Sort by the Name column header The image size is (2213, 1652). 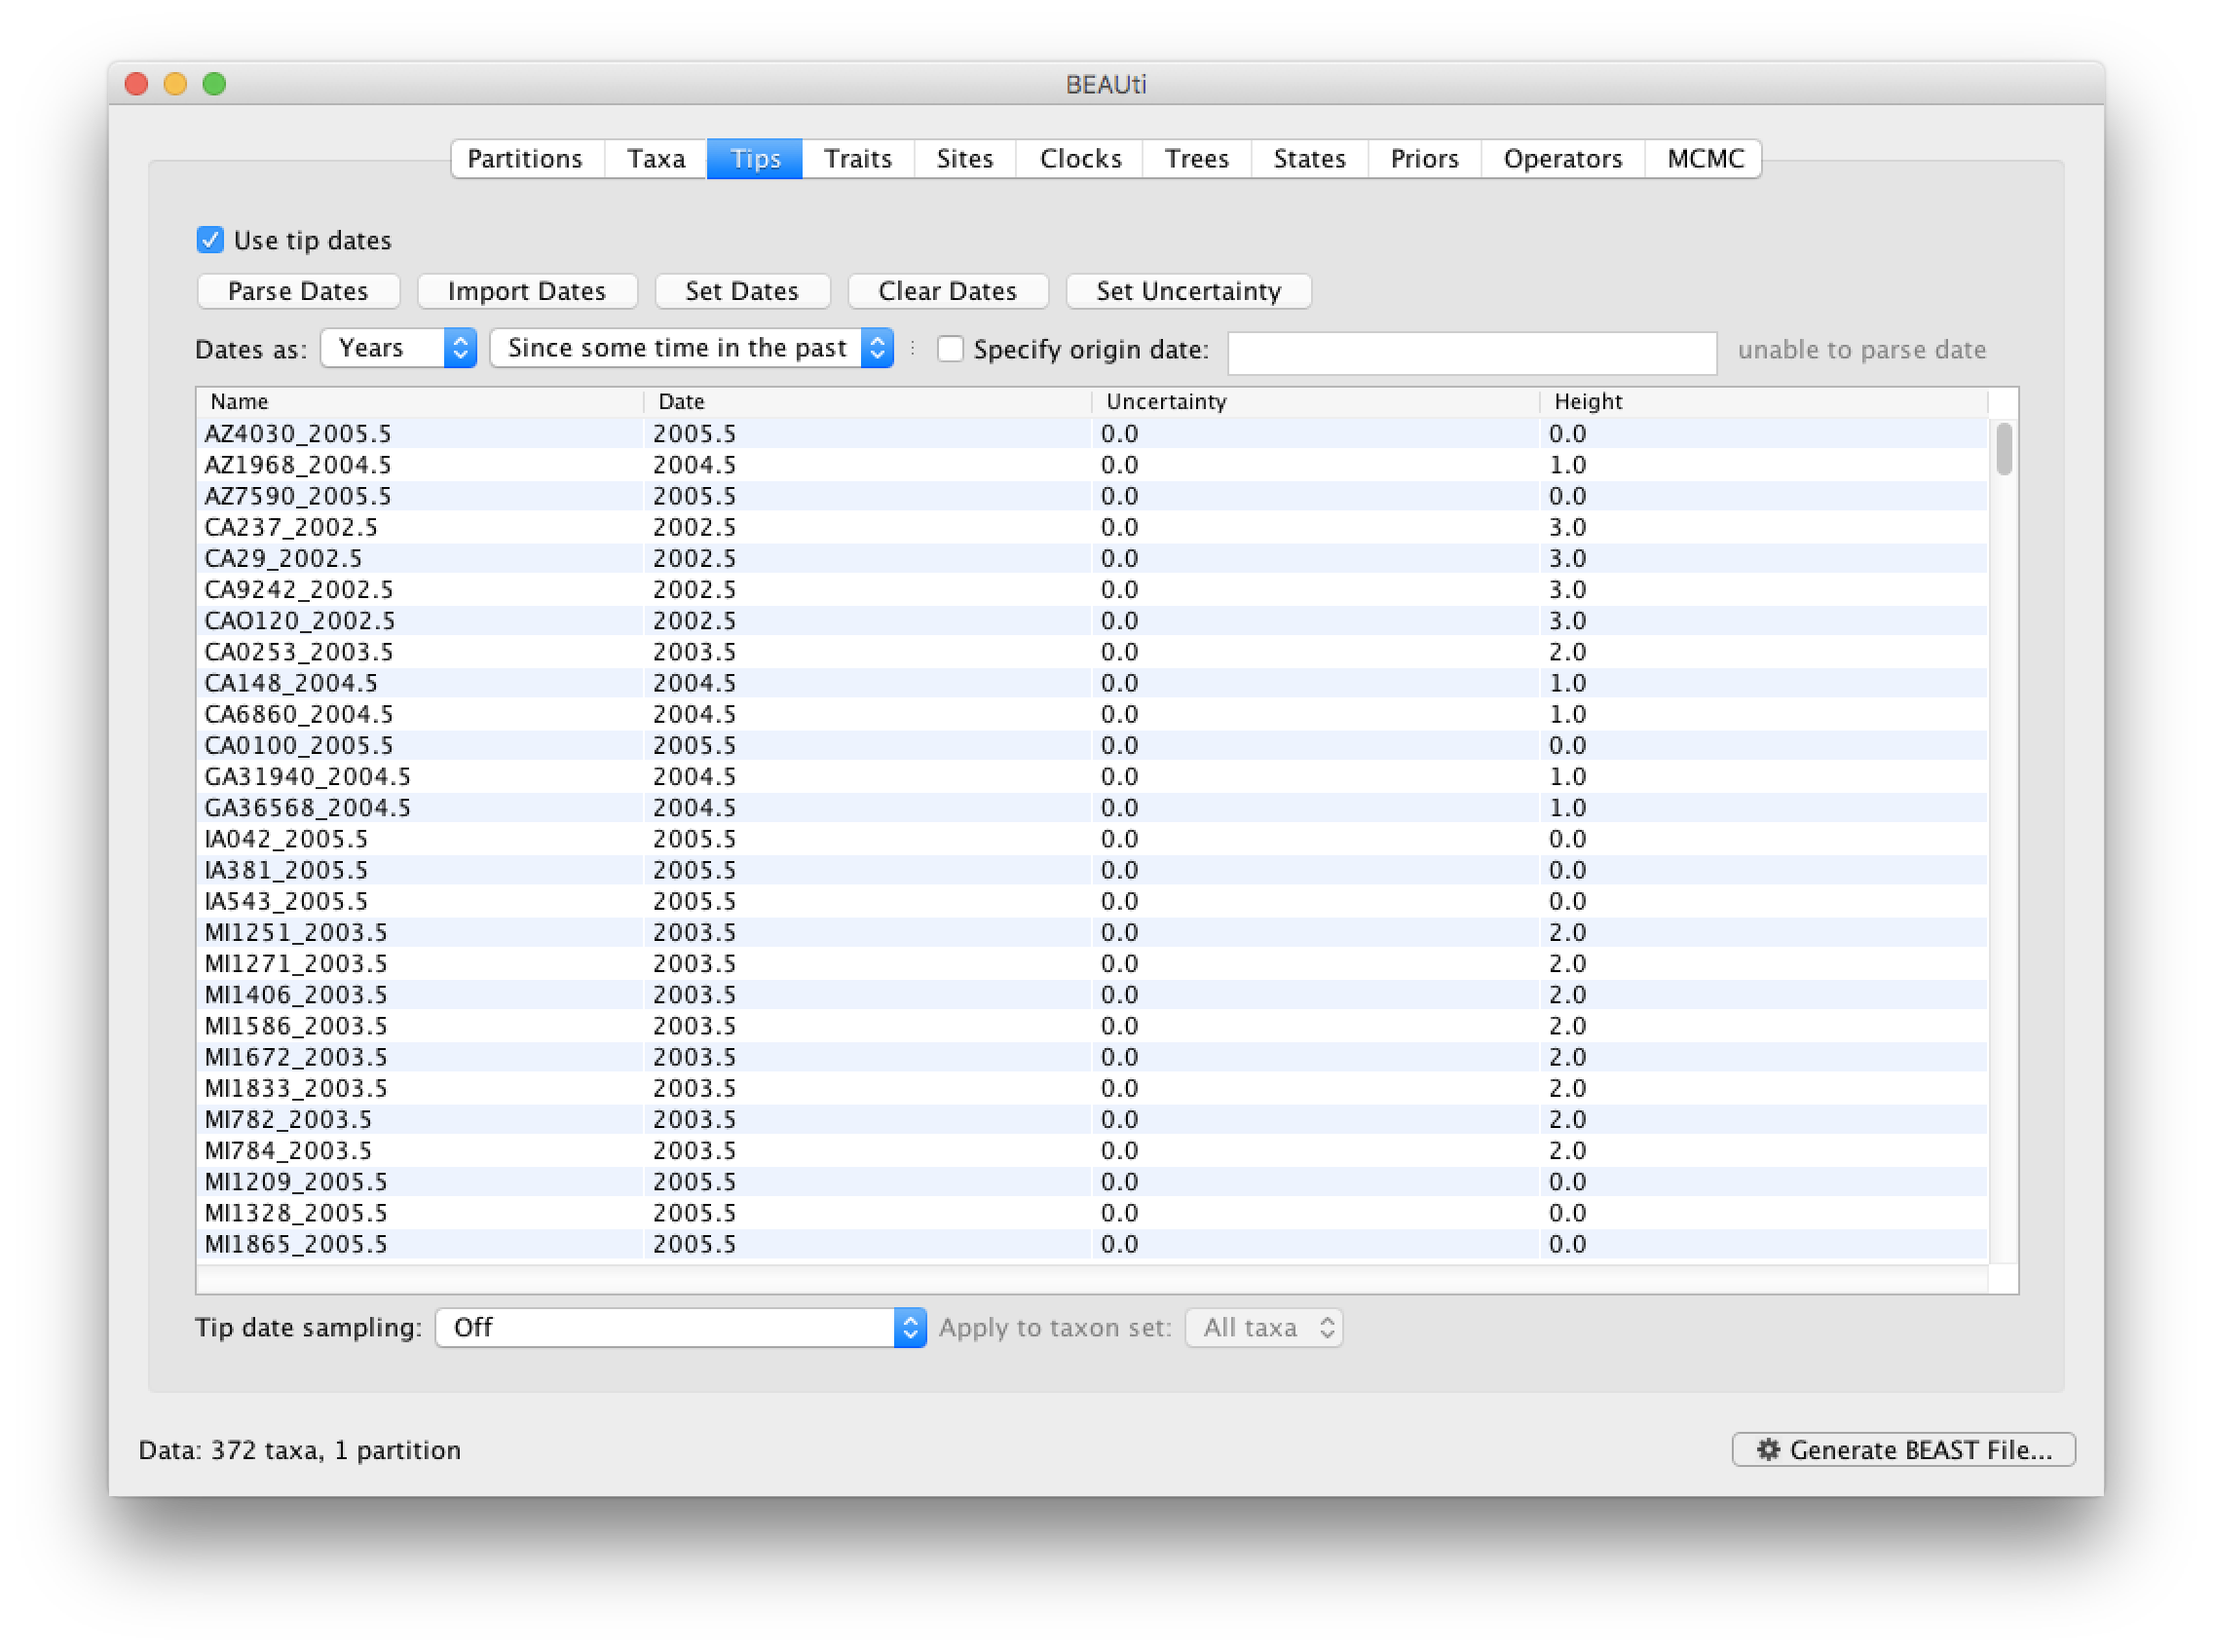pos(420,402)
